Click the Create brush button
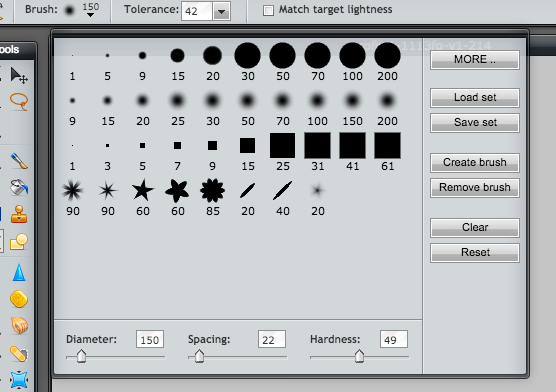Screen dimensions: 556x392 coord(475,162)
